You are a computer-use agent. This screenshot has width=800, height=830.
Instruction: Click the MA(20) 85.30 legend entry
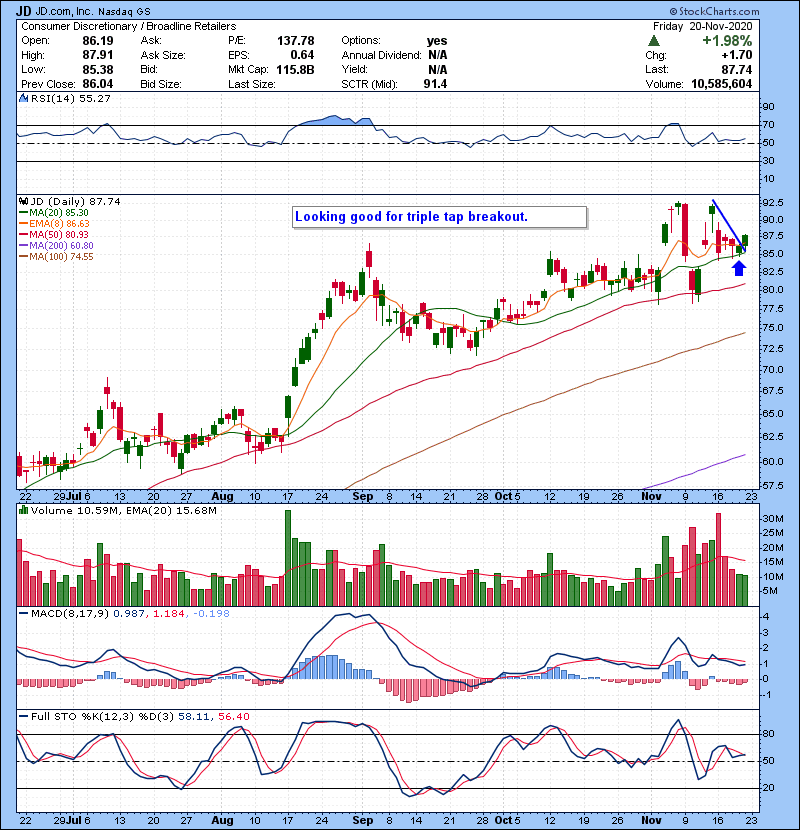55,213
